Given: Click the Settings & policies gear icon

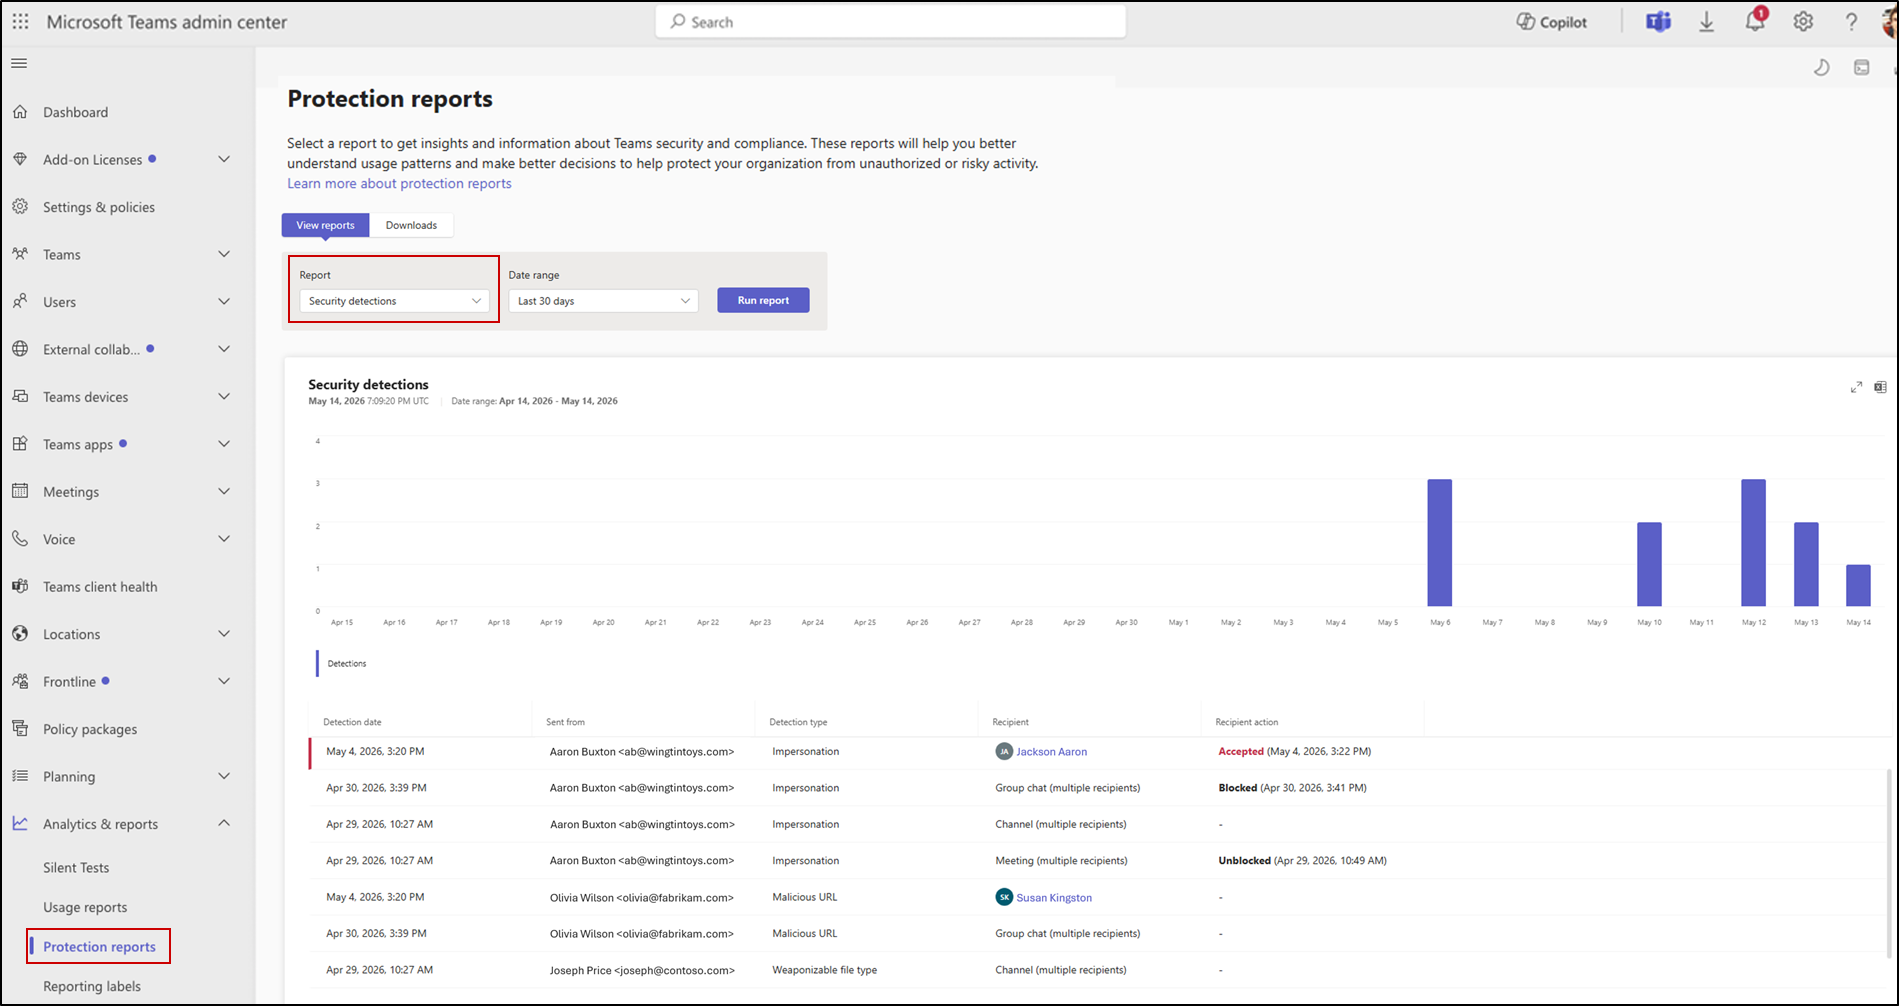Looking at the screenshot, I should coord(20,207).
